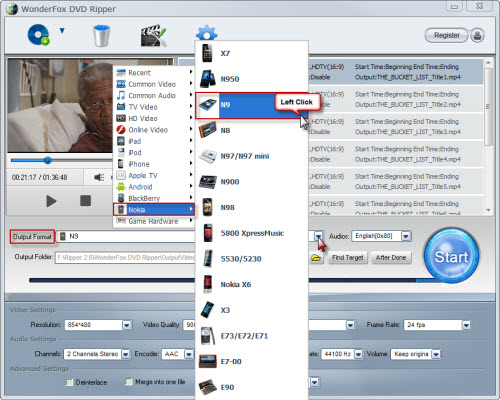
Task: Click the Find Target button
Action: coord(347,258)
